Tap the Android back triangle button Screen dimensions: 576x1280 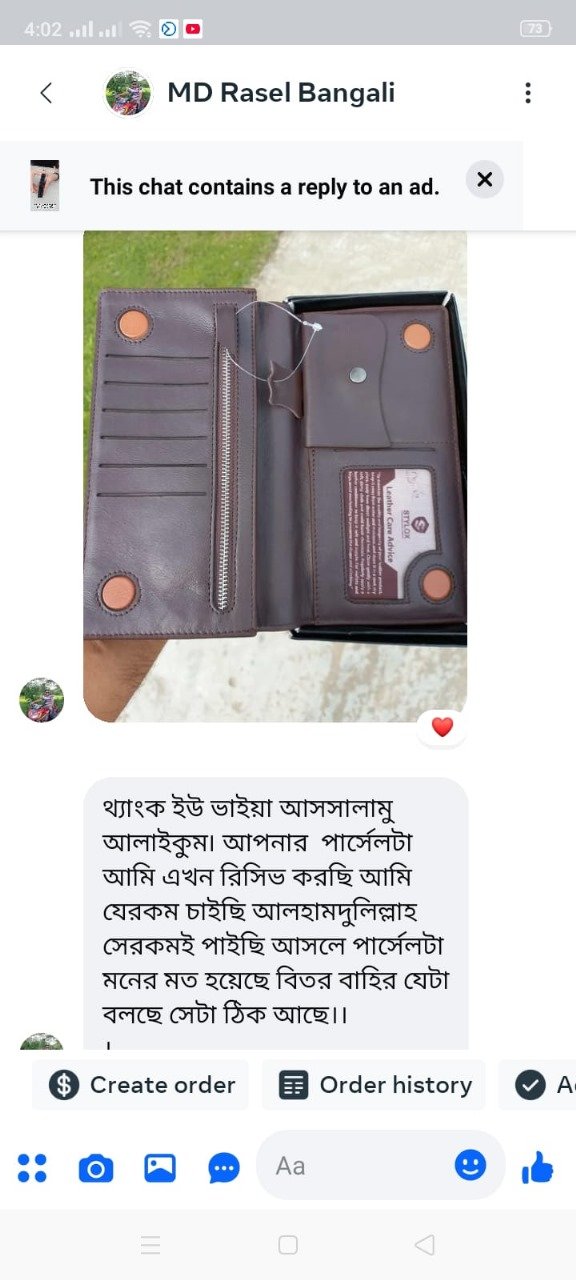coord(425,1245)
